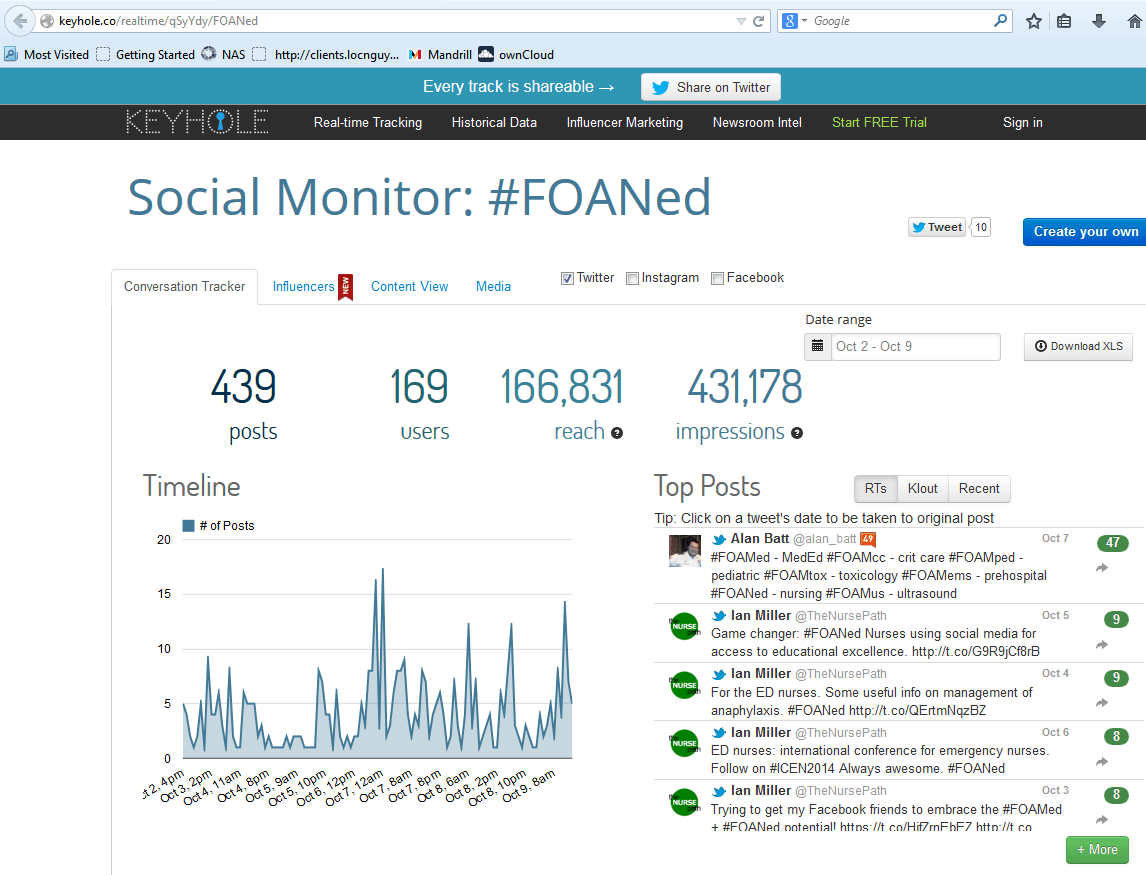
Task: Click the browser back arrow button
Action: click(x=19, y=21)
